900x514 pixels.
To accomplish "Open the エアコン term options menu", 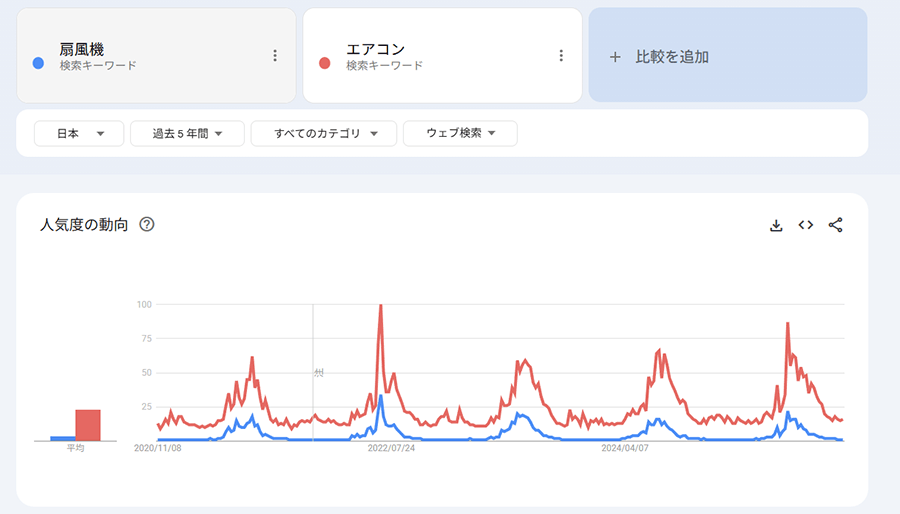I will (561, 56).
